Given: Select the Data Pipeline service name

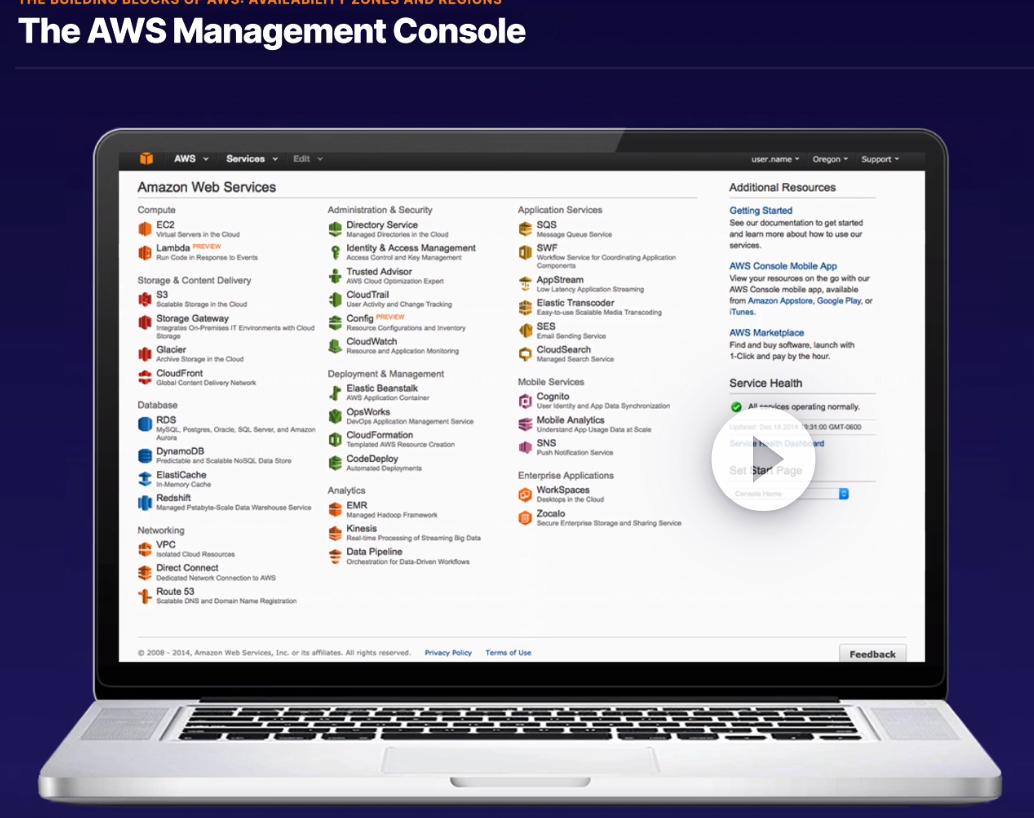Looking at the screenshot, I should (374, 551).
